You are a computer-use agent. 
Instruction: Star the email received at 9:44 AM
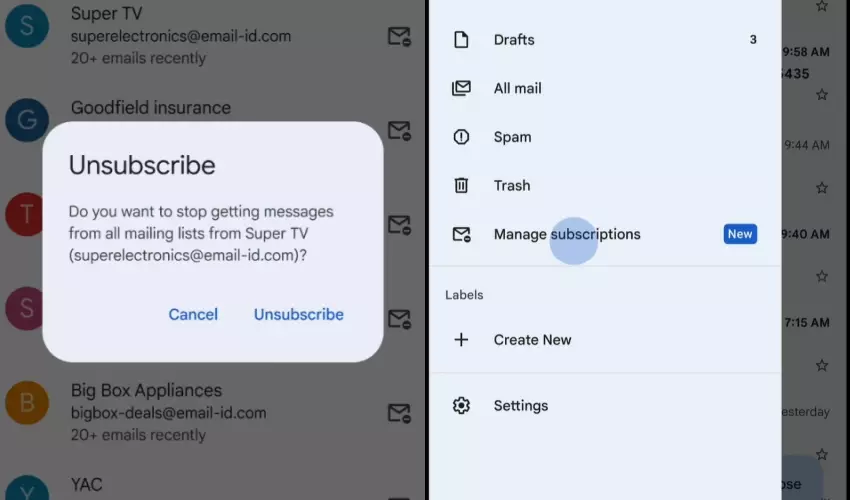(x=821, y=188)
